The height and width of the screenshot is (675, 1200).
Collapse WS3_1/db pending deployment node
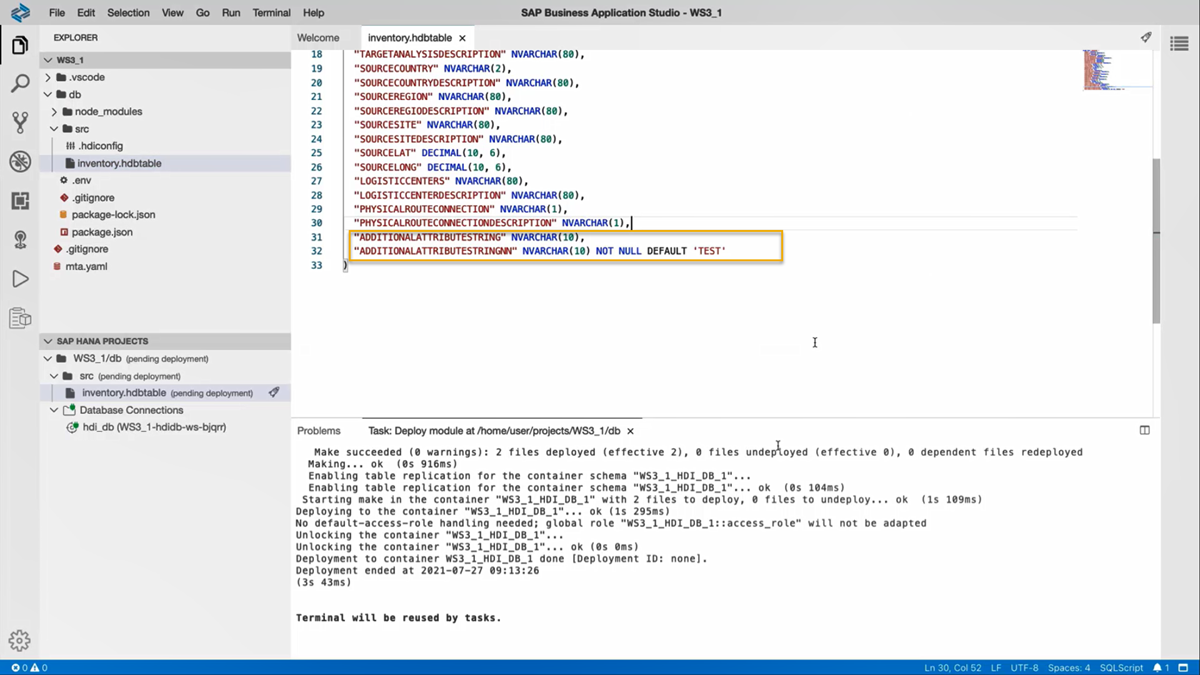48,358
